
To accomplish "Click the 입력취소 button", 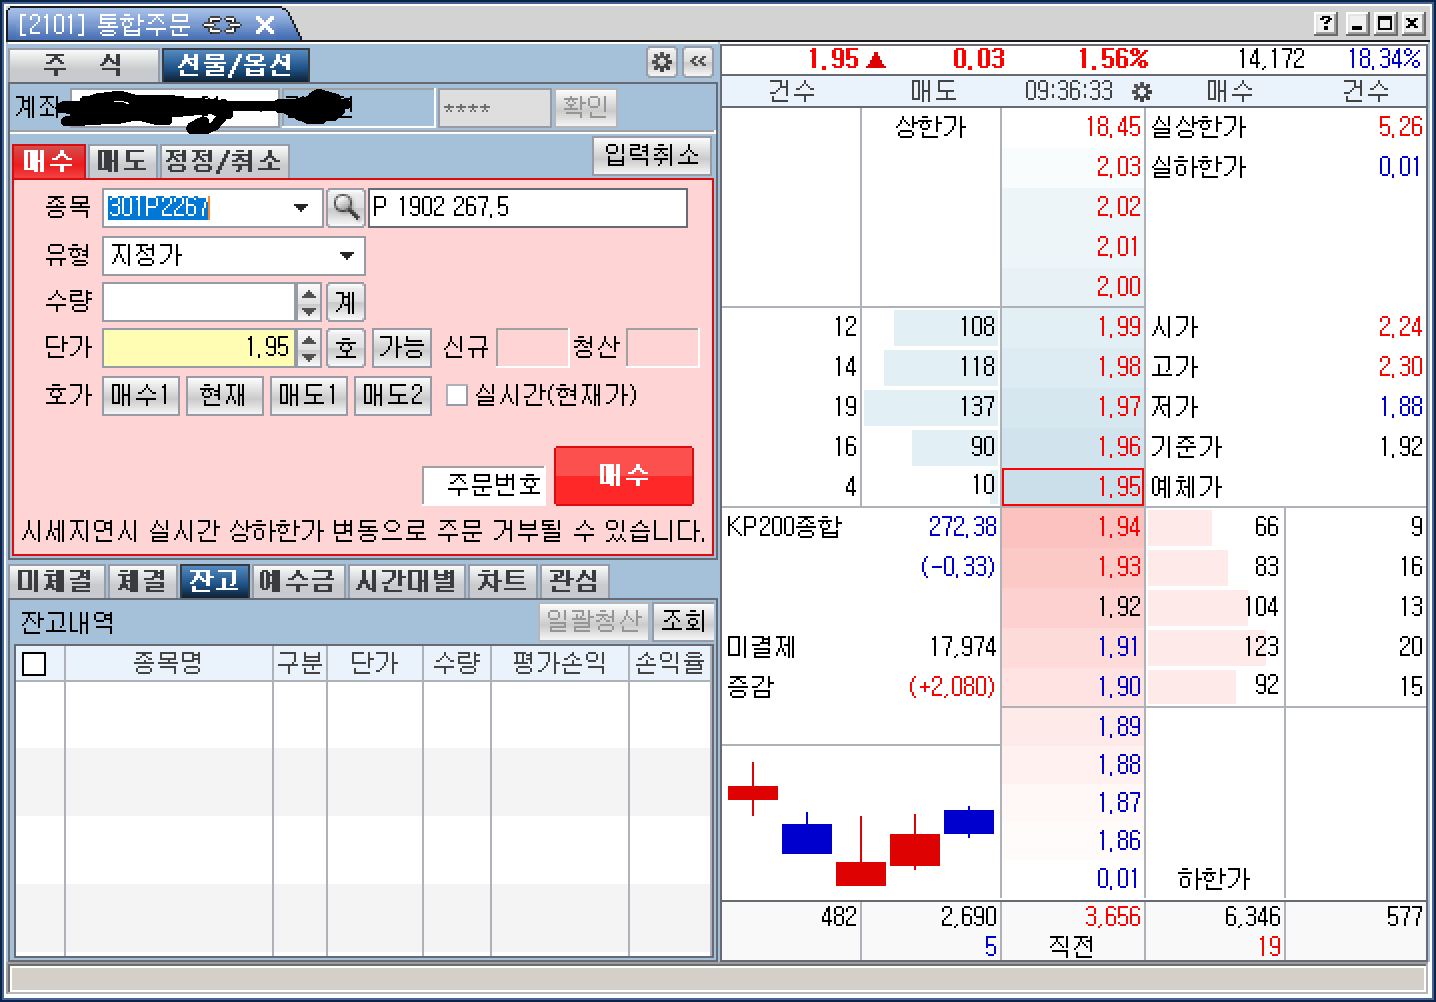I will tap(652, 155).
